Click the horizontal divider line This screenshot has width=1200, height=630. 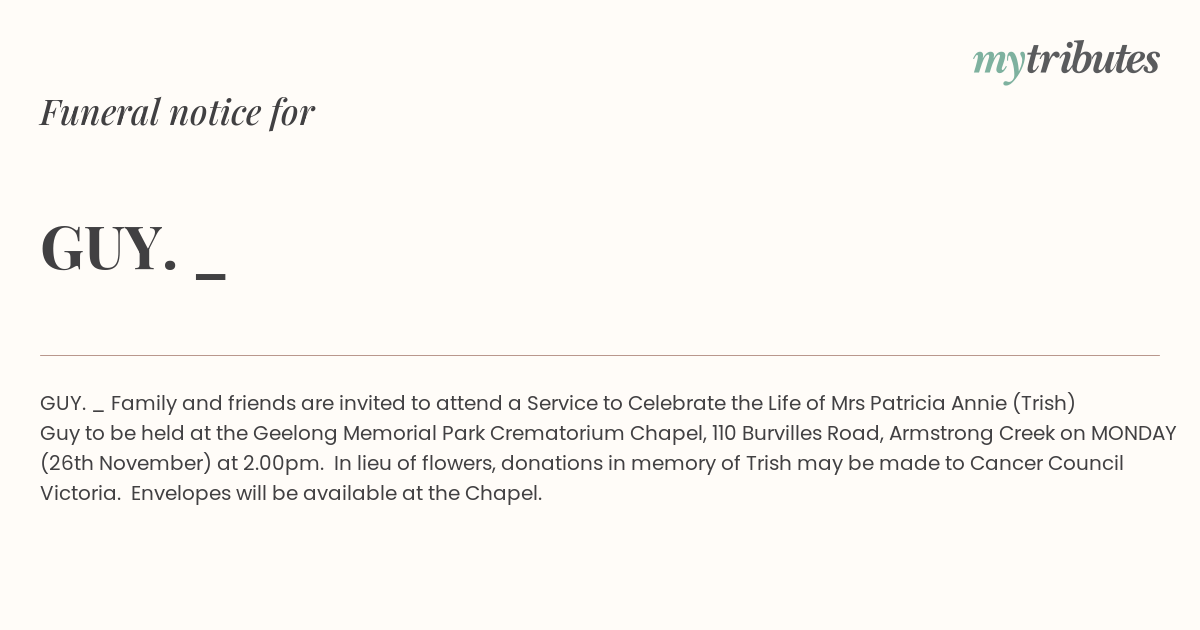coord(600,355)
